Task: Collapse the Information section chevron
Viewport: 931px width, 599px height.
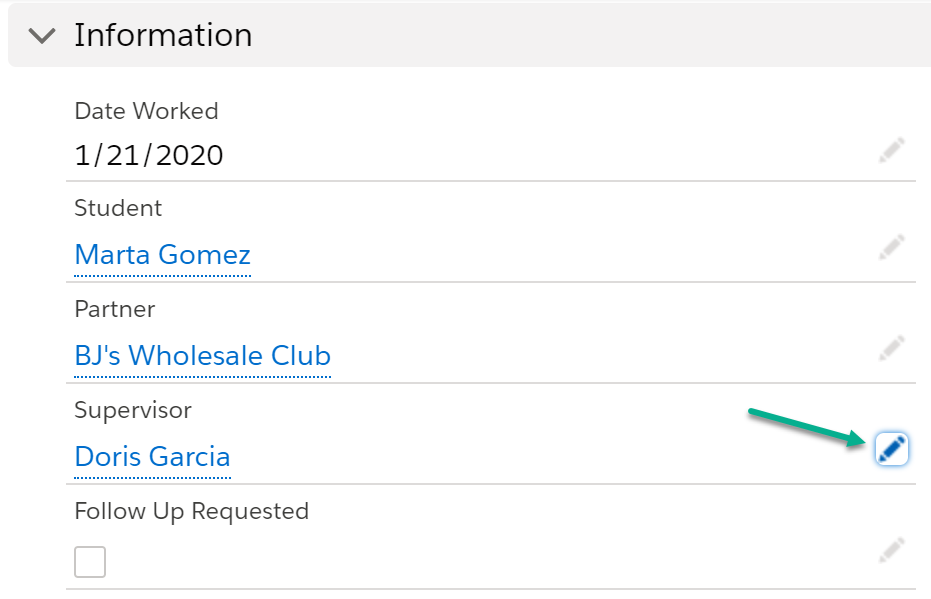Action: point(42,36)
